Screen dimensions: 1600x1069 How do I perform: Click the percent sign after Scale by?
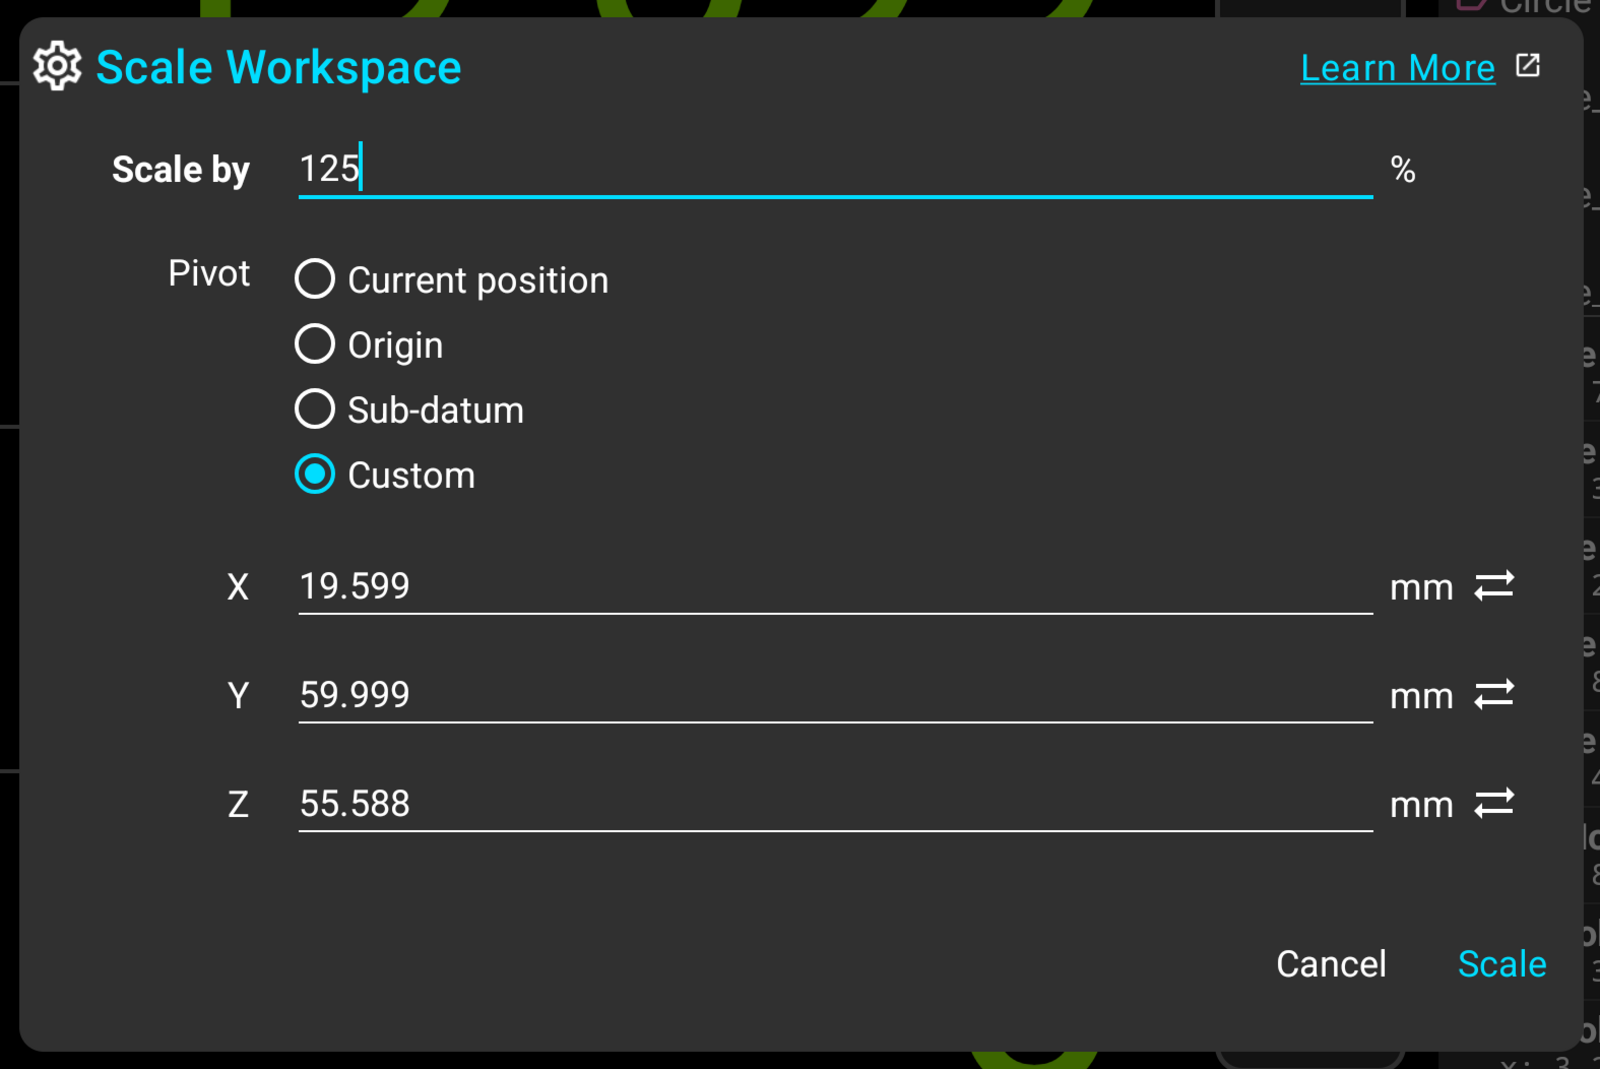point(1403,170)
